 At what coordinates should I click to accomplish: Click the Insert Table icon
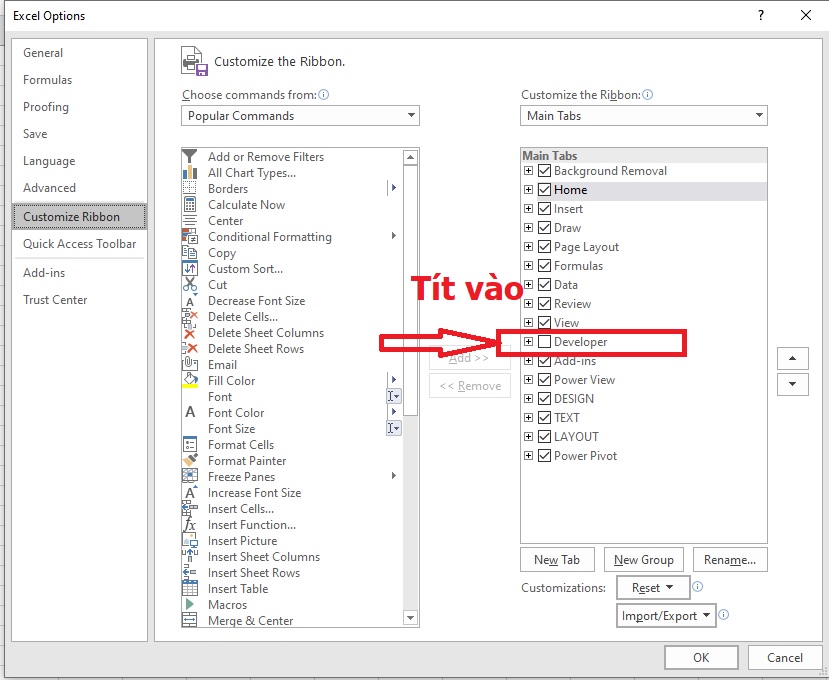[190, 589]
